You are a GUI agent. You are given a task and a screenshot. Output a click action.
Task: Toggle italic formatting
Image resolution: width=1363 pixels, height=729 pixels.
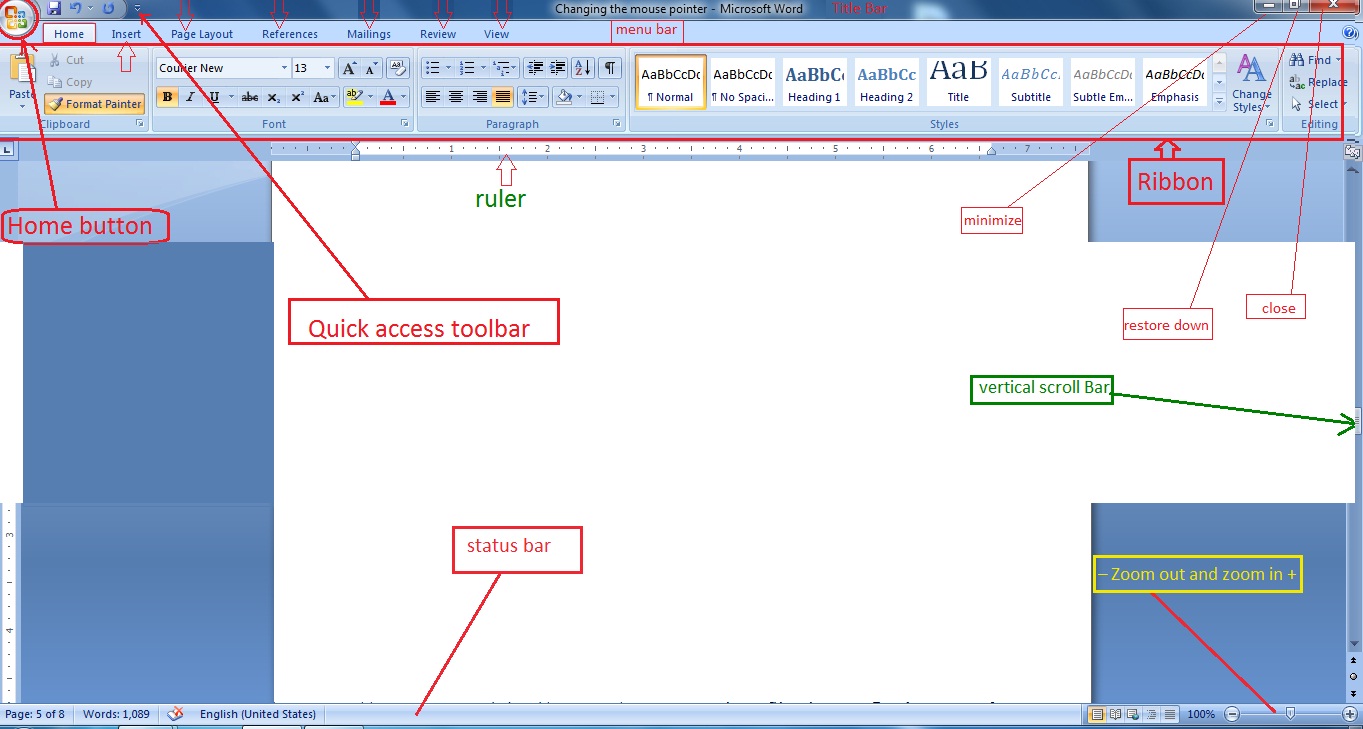[189, 97]
